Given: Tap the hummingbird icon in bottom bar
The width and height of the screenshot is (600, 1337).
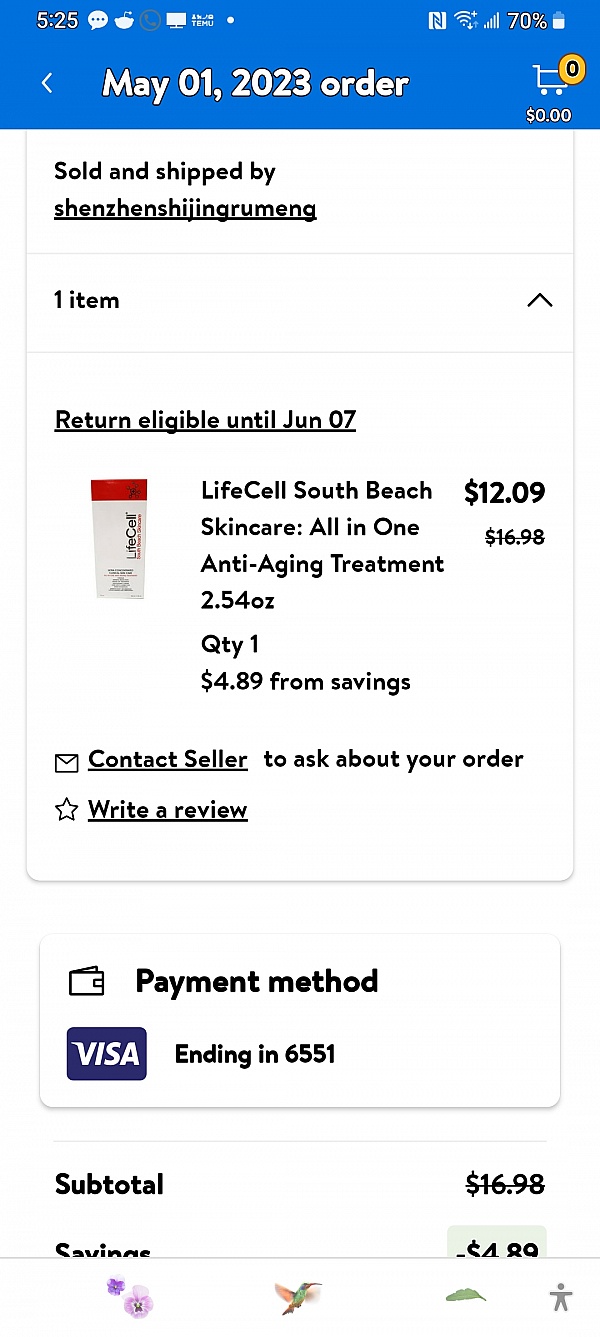Looking at the screenshot, I should pos(298,1297).
